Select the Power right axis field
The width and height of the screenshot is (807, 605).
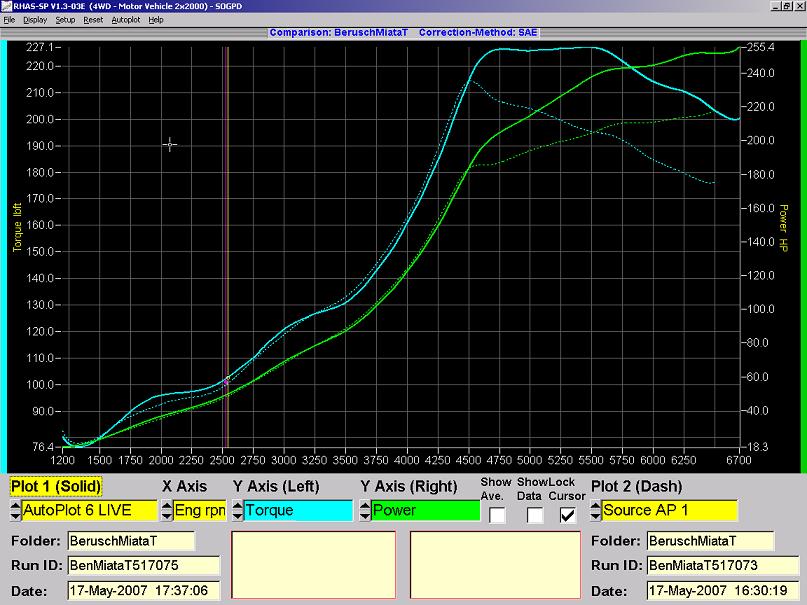pos(426,510)
